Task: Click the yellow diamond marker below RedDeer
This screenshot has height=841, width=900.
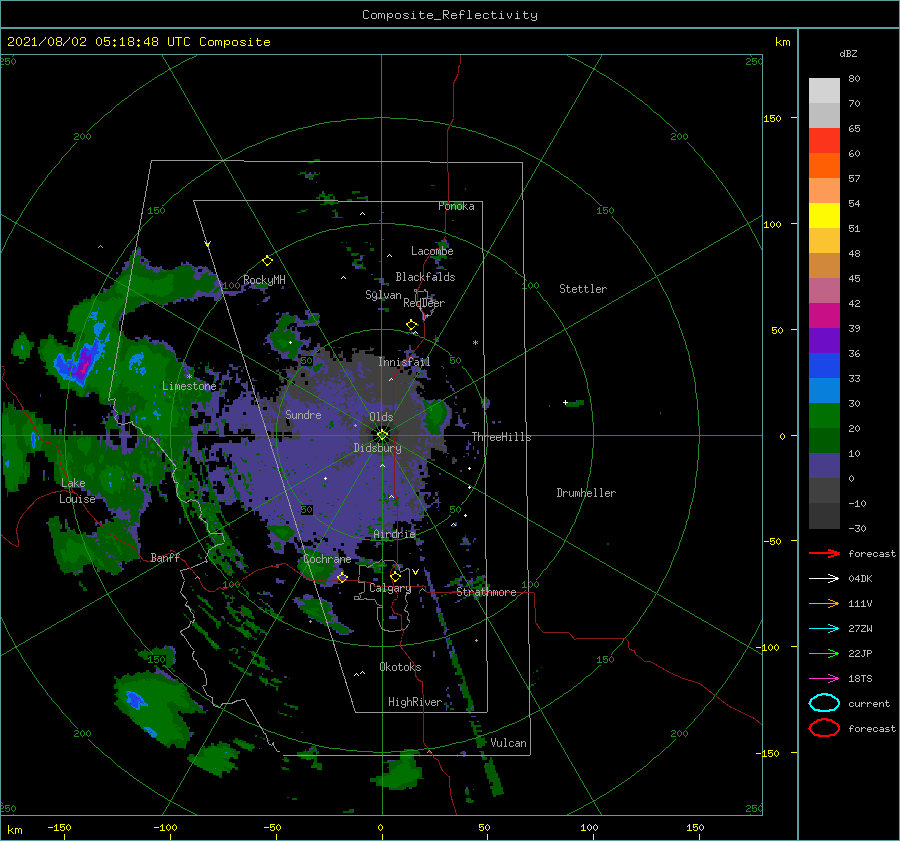Action: [x=412, y=325]
